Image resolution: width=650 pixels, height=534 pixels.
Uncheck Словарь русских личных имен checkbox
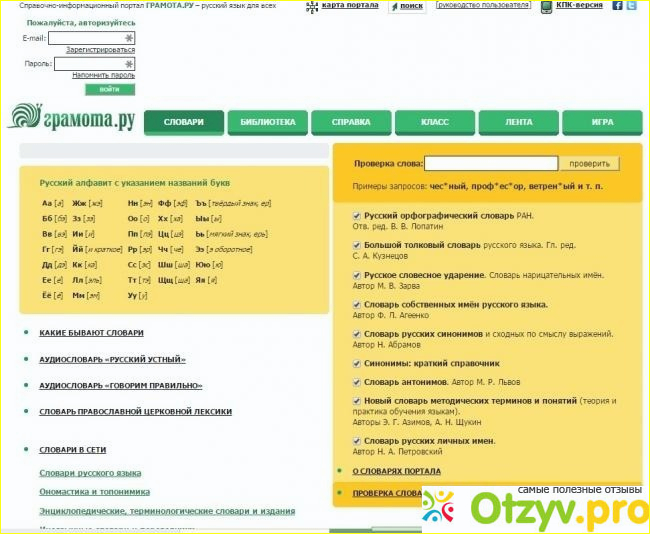pos(357,440)
